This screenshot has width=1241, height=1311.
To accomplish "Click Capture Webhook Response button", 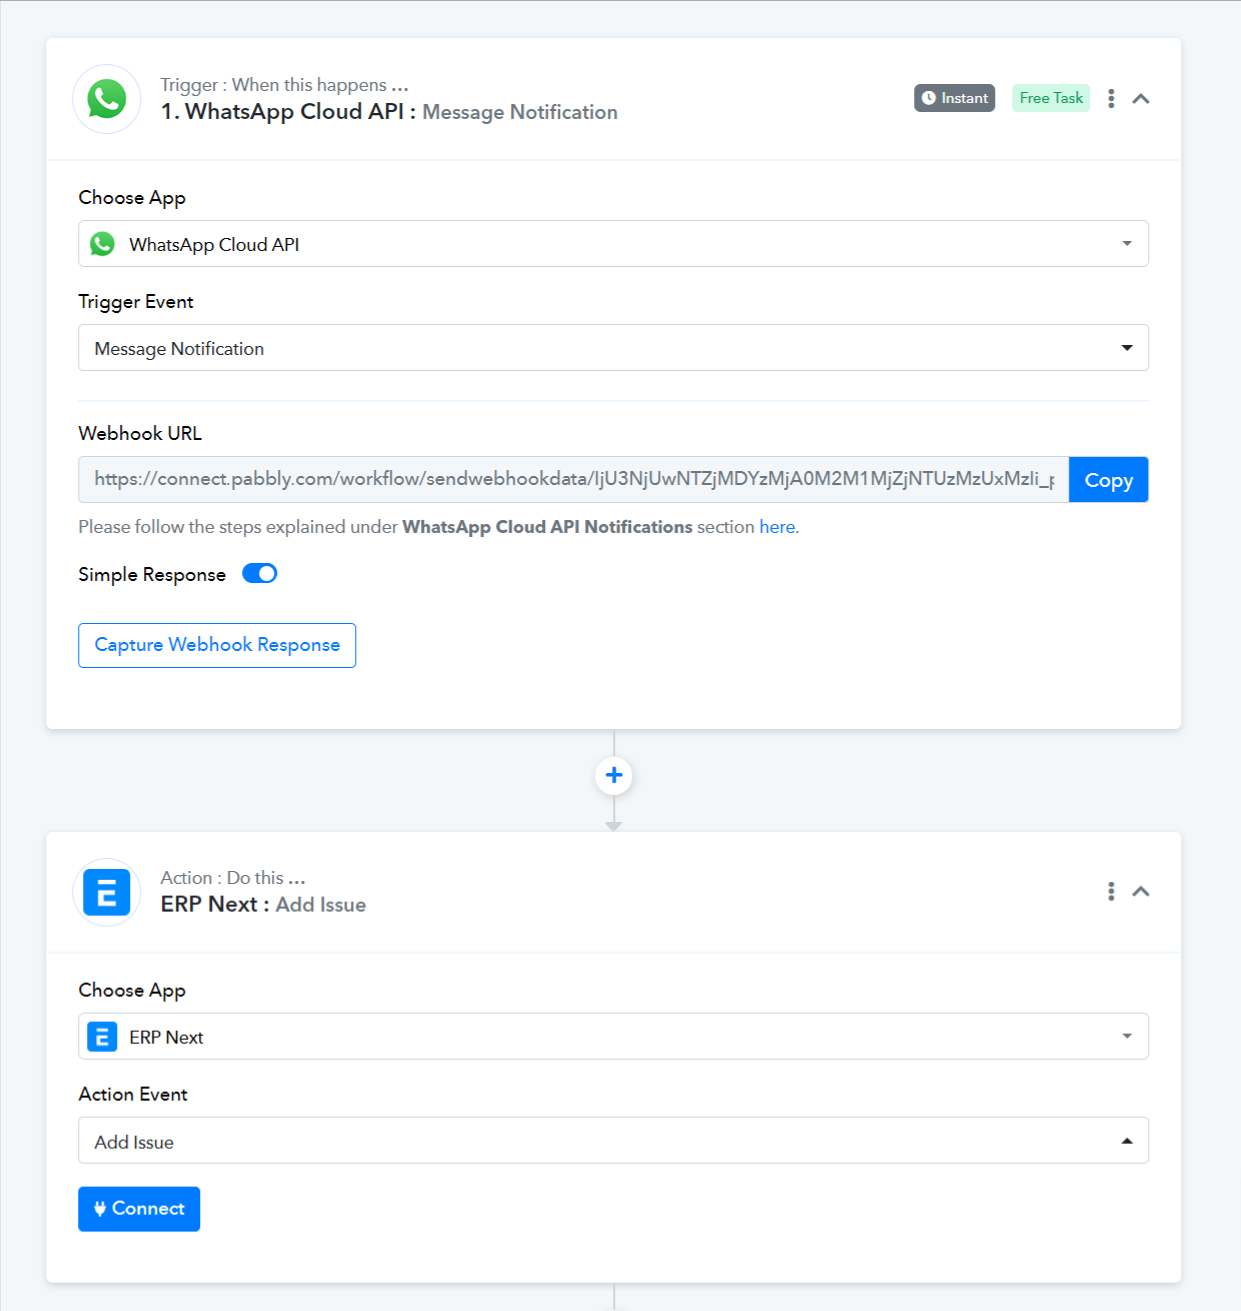I will pos(217,645).
